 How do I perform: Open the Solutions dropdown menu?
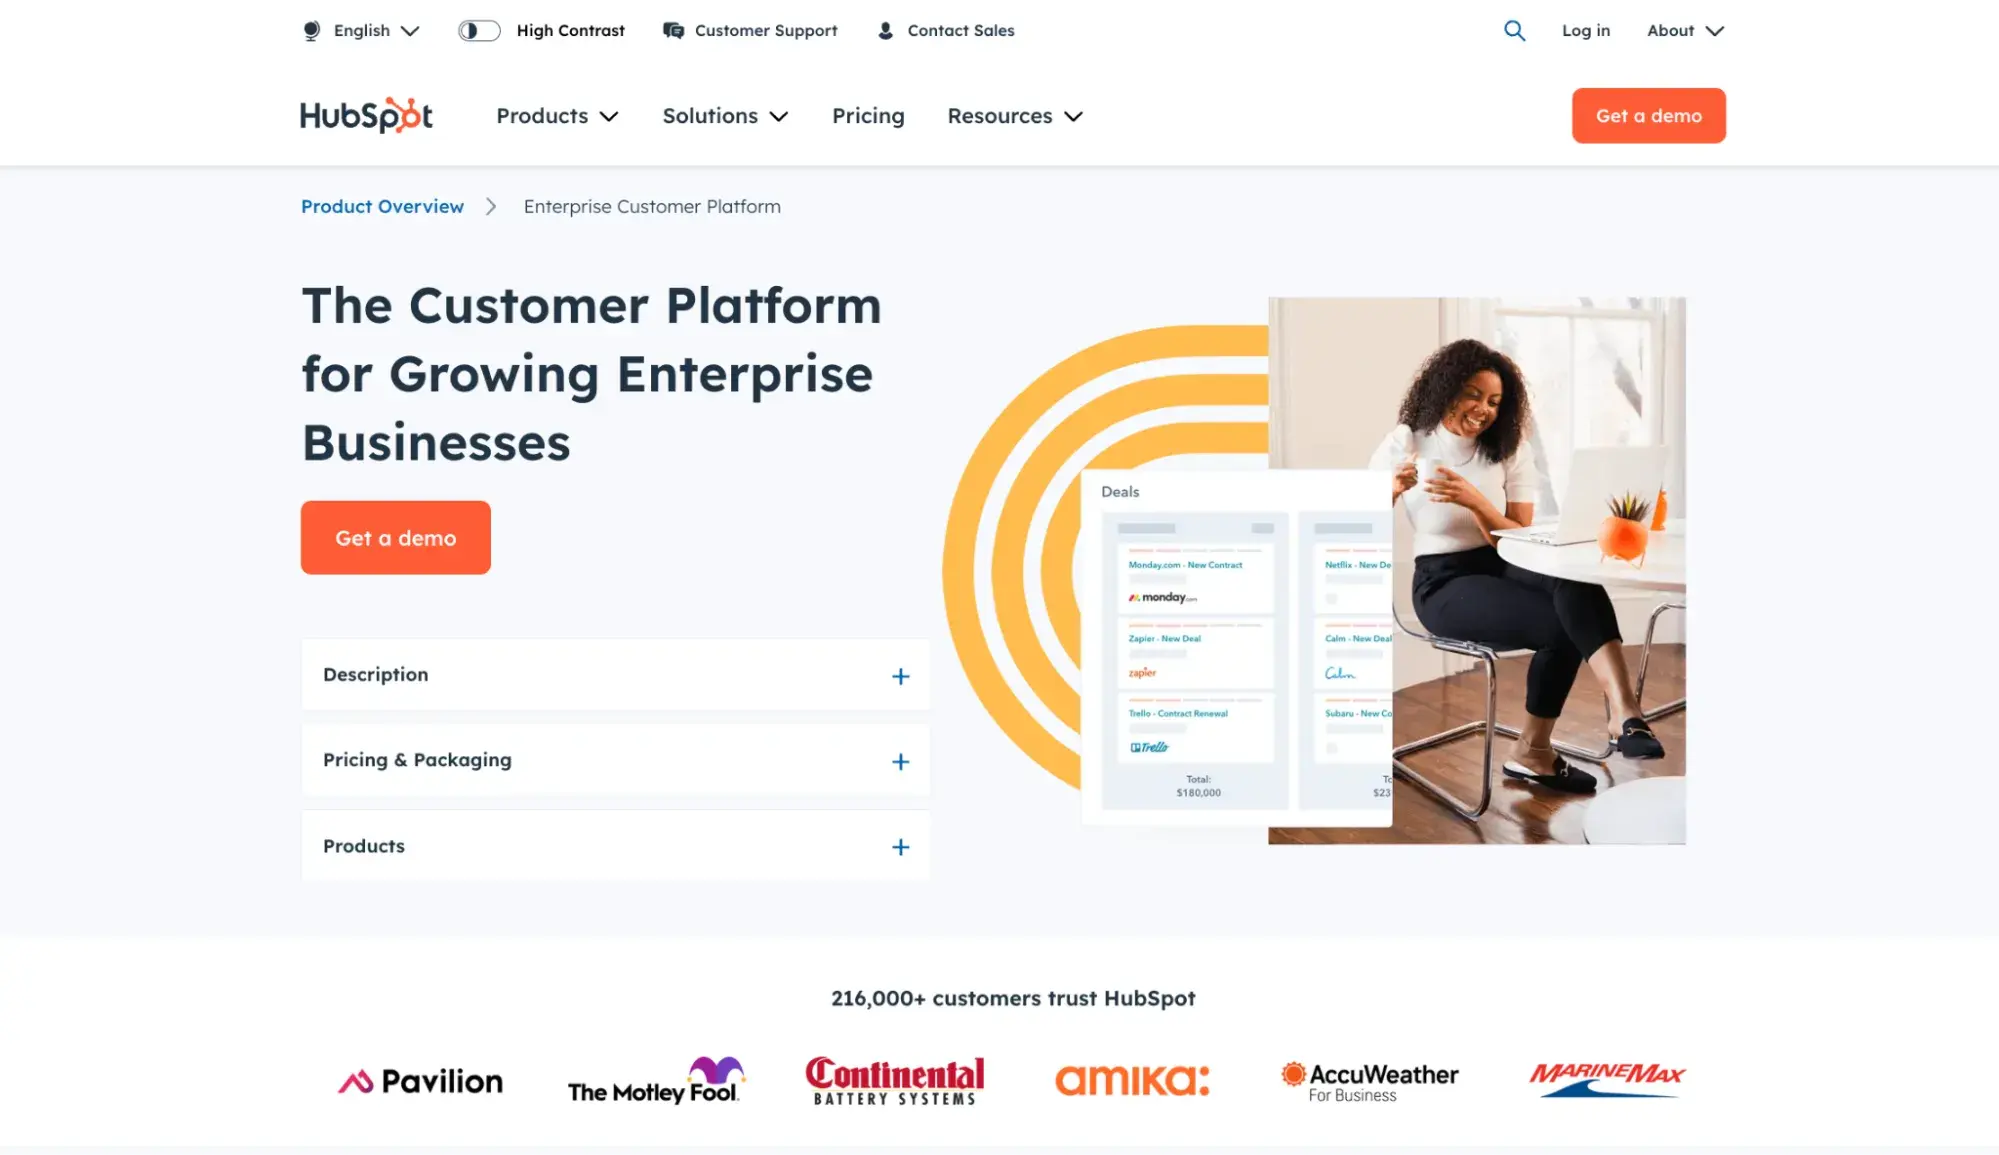tap(726, 116)
